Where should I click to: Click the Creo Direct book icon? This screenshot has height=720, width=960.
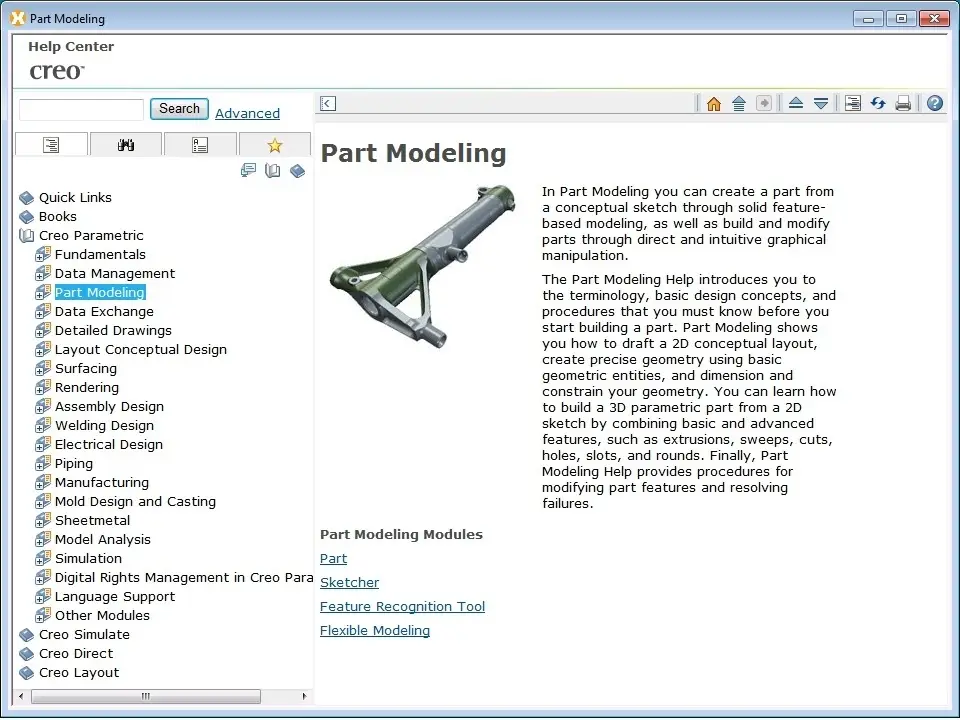pos(26,654)
